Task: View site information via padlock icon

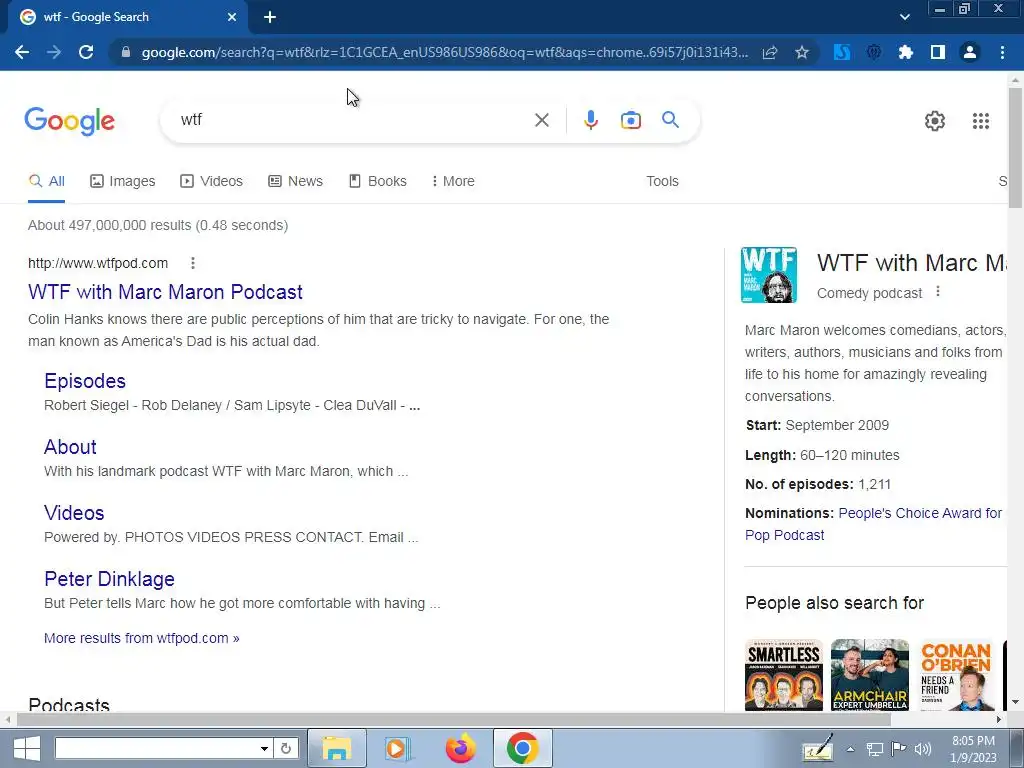Action: 126,52
